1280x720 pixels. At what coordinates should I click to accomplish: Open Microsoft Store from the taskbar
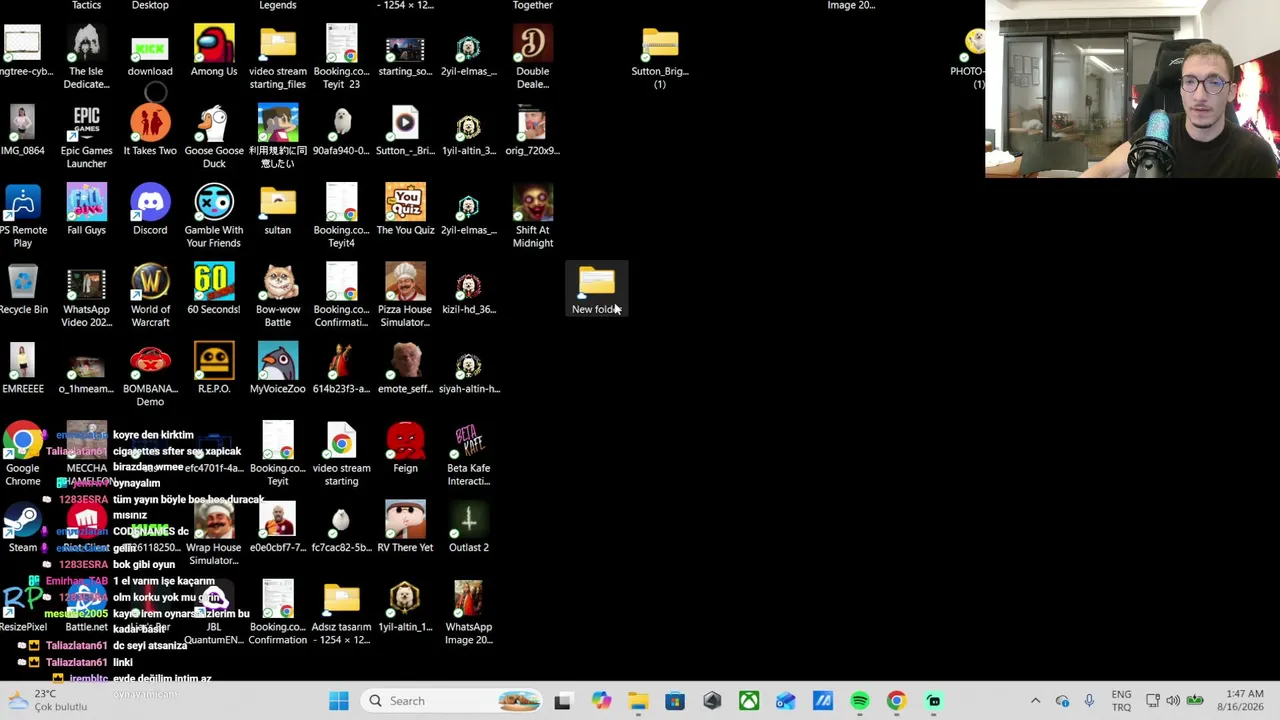[x=675, y=701]
